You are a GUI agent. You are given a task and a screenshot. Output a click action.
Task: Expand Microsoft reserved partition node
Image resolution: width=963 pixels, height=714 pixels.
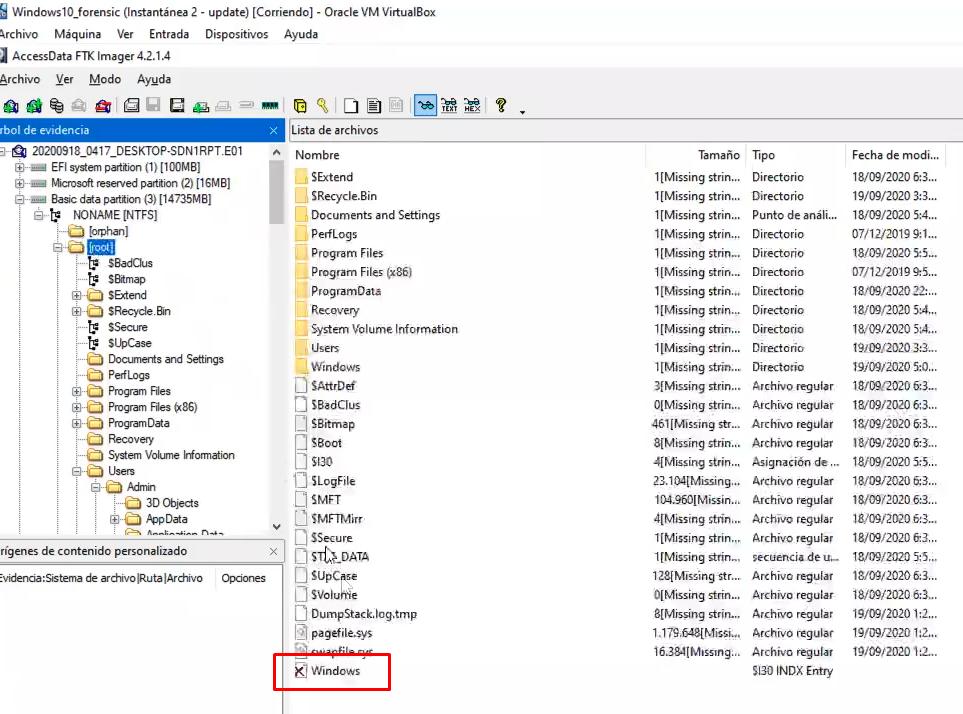20,183
